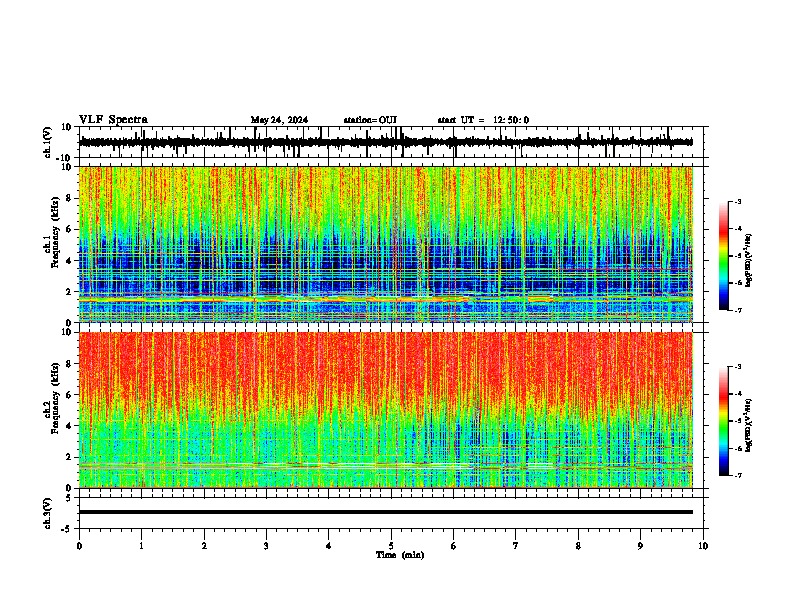Click time axis tick label "8"

point(578,546)
